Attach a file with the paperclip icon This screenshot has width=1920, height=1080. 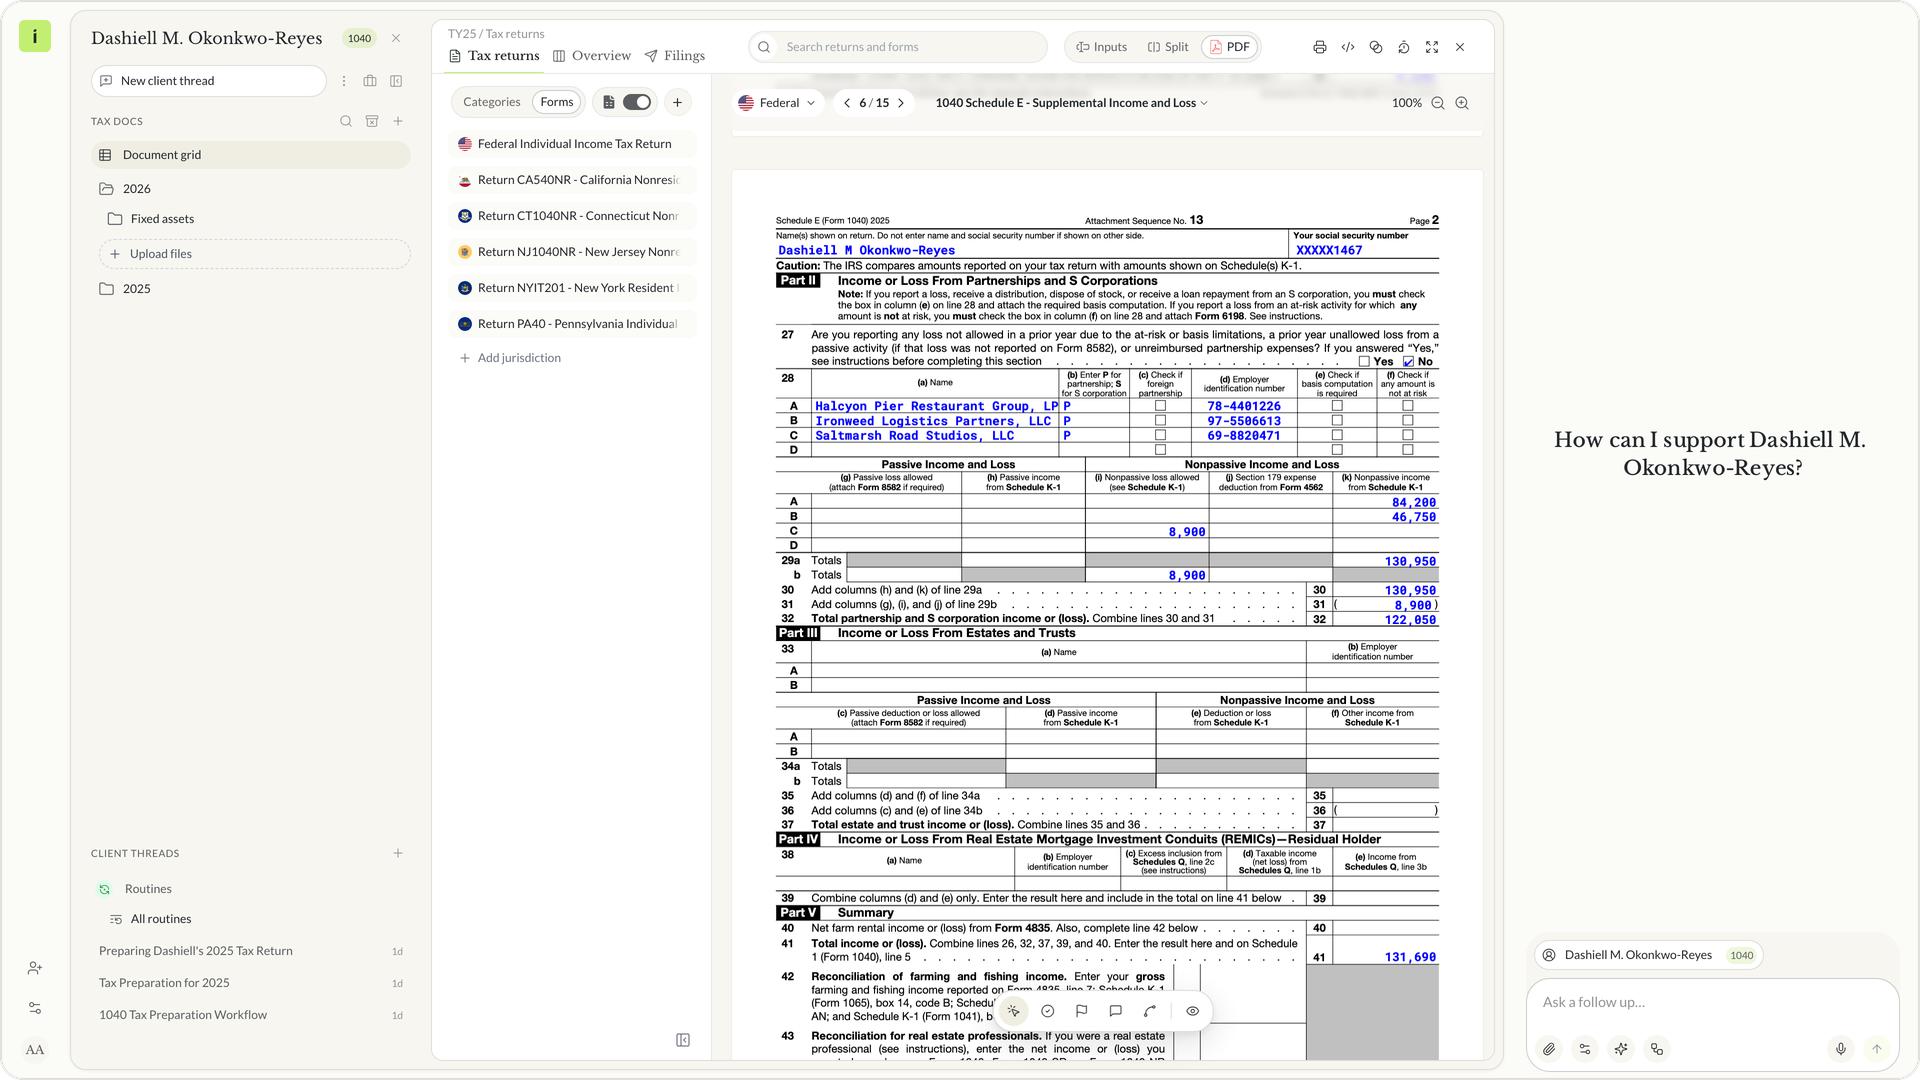(x=1549, y=1049)
